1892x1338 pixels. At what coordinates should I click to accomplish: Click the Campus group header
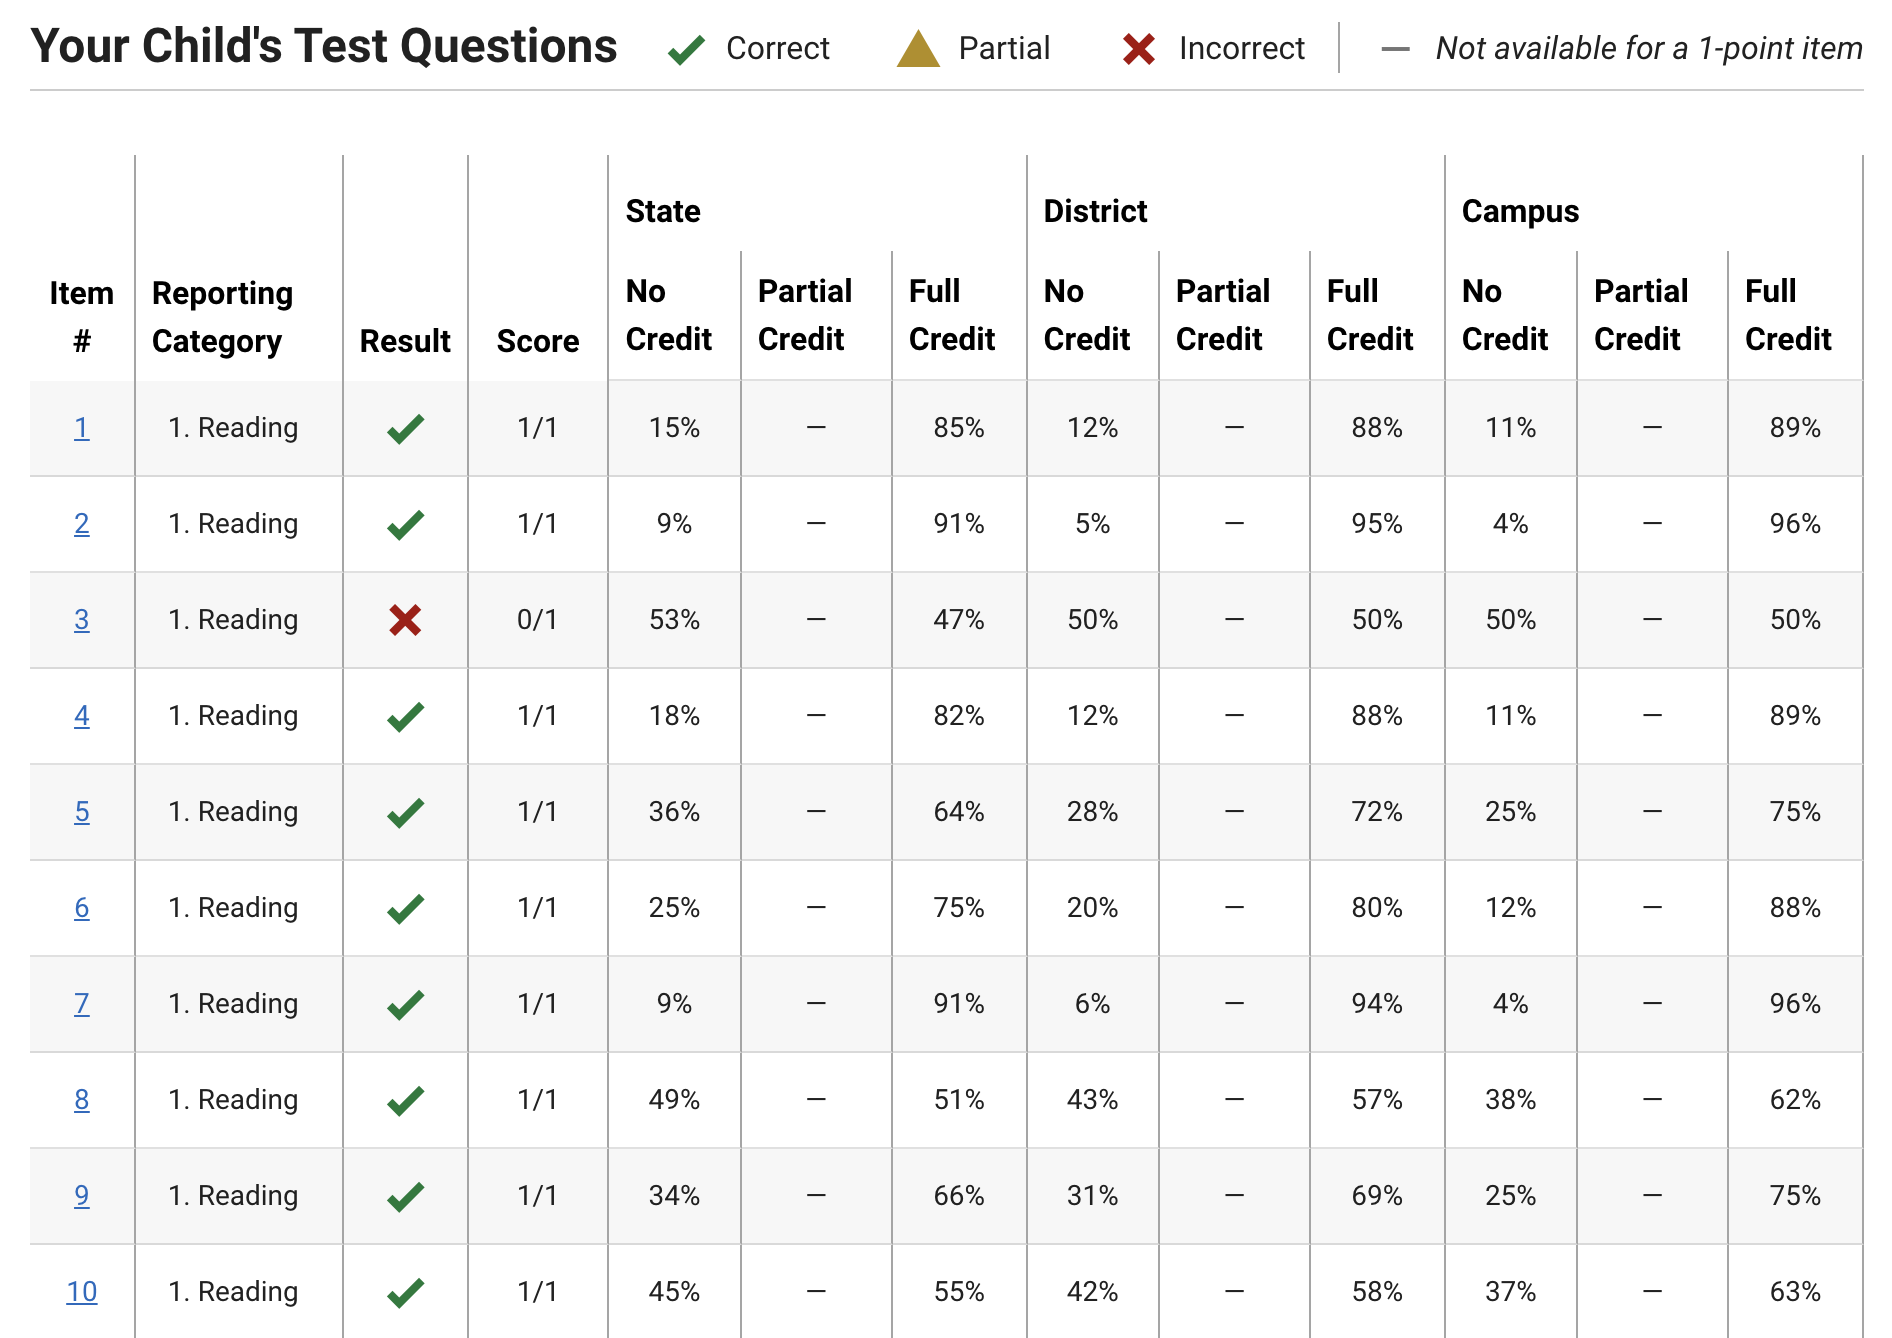(1520, 211)
